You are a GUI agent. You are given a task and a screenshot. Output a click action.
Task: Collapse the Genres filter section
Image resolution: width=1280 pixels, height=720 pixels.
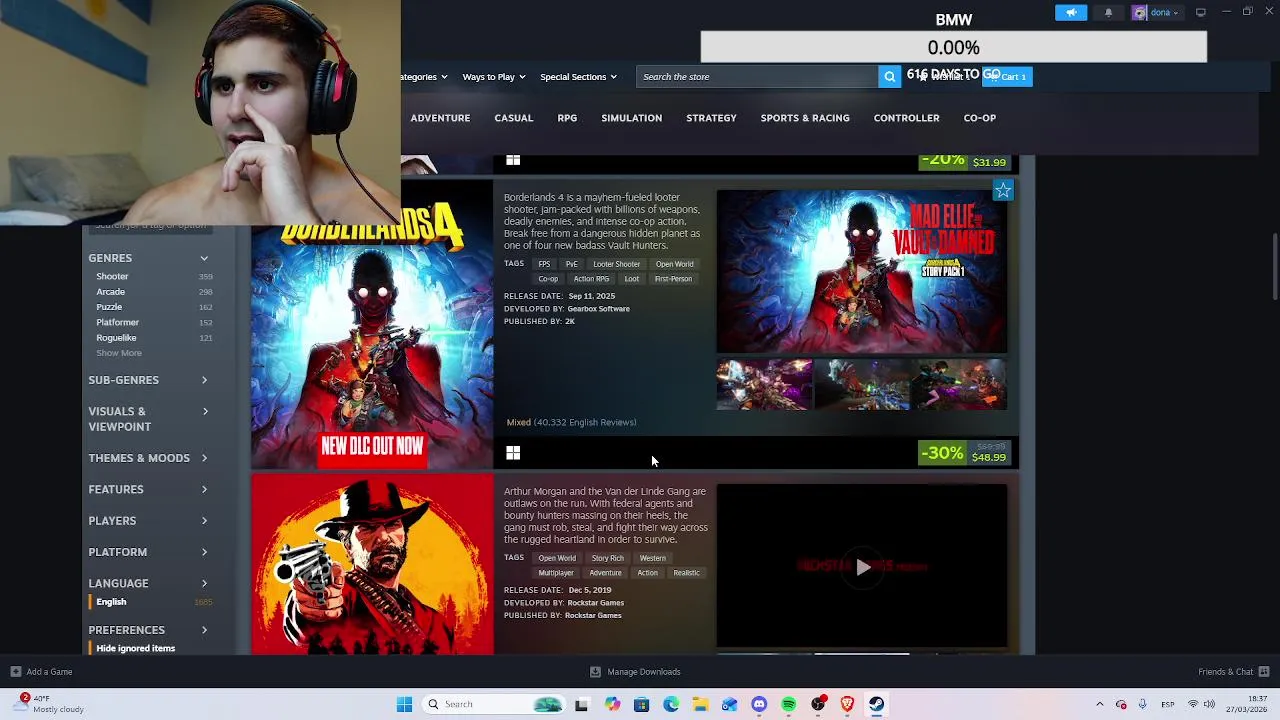click(149, 258)
